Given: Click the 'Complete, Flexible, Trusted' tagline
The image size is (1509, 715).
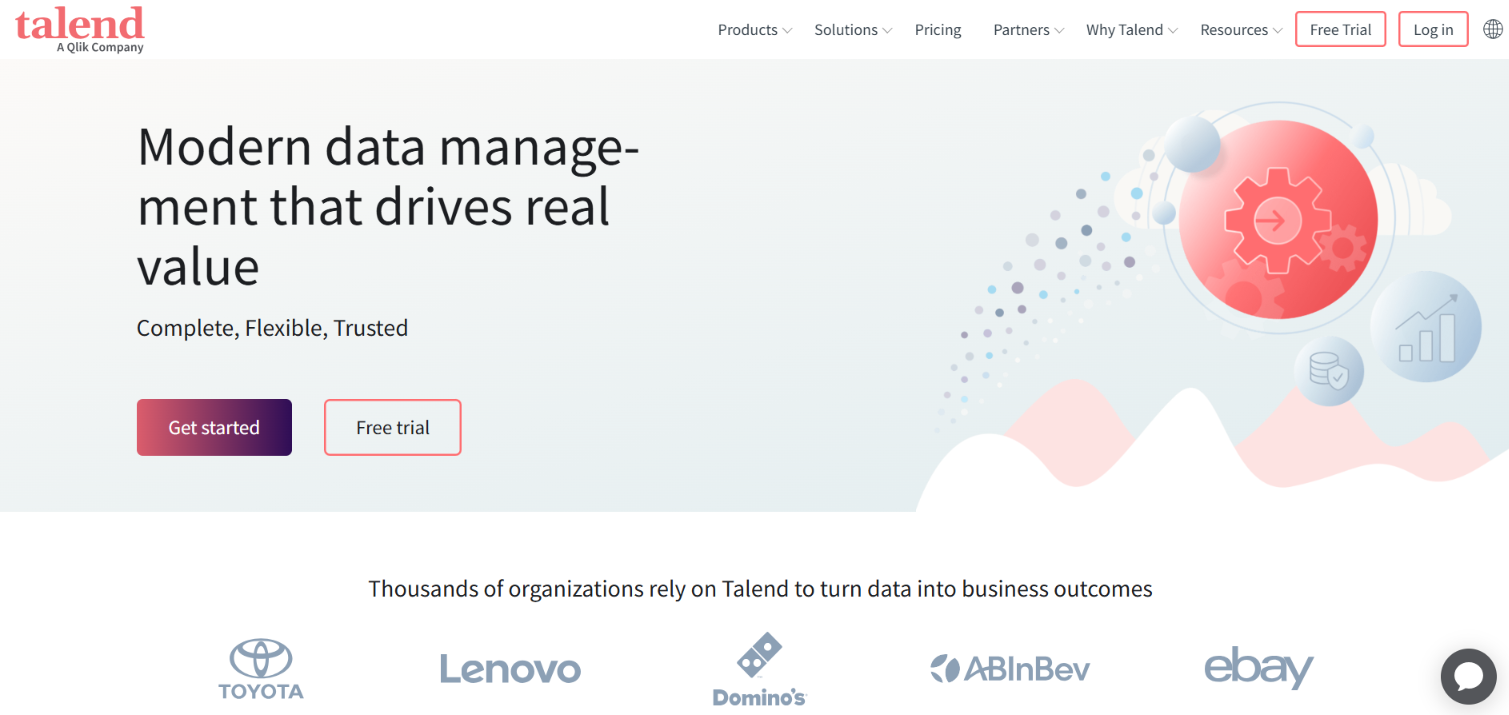Looking at the screenshot, I should tap(272, 328).
